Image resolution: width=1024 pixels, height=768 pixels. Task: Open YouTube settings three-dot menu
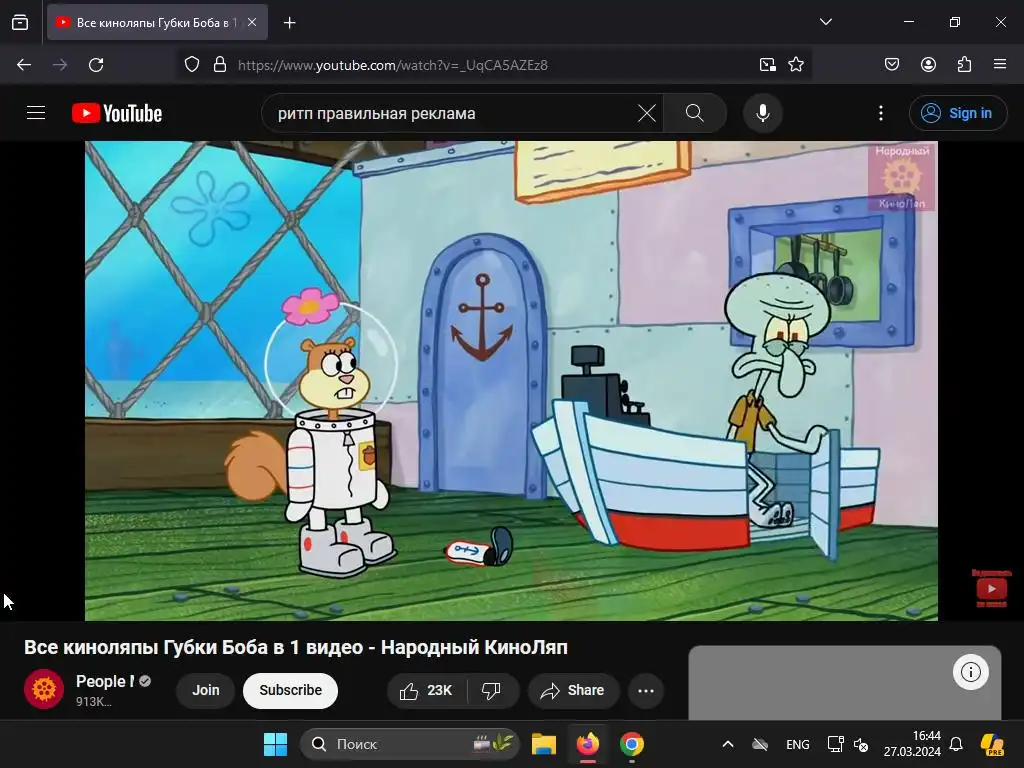tap(881, 113)
